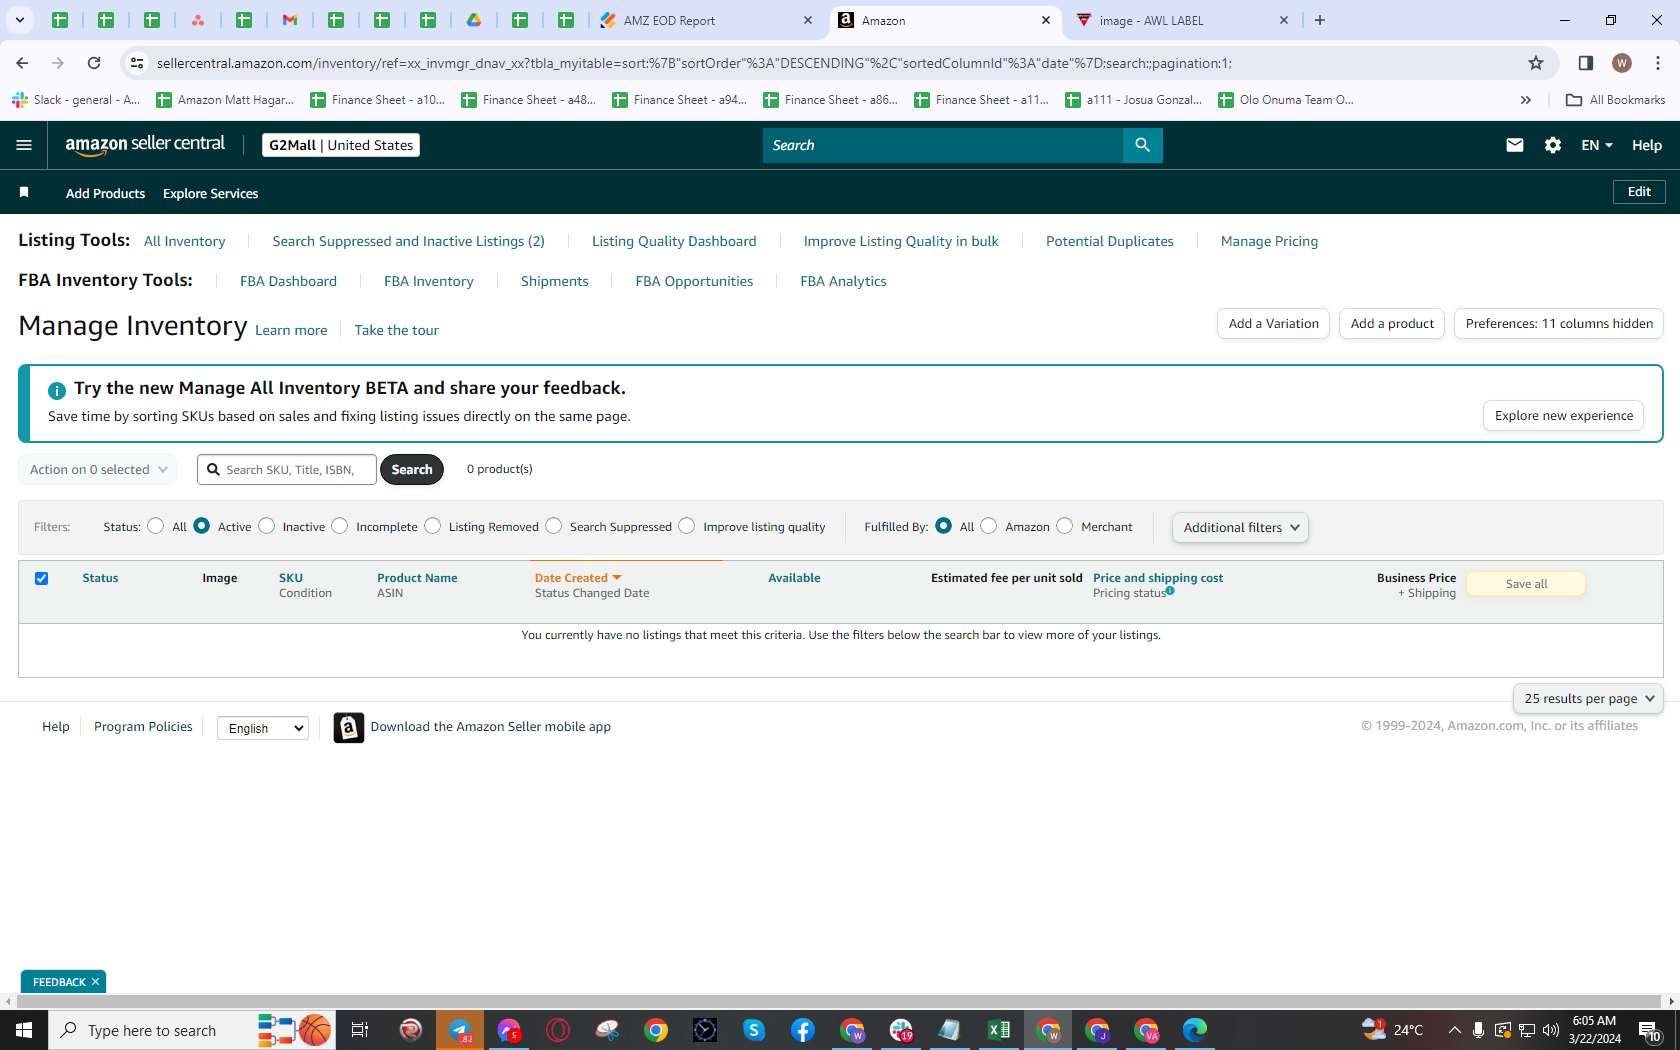Click the Amazon Seller Central logo

pyautogui.click(x=145, y=145)
